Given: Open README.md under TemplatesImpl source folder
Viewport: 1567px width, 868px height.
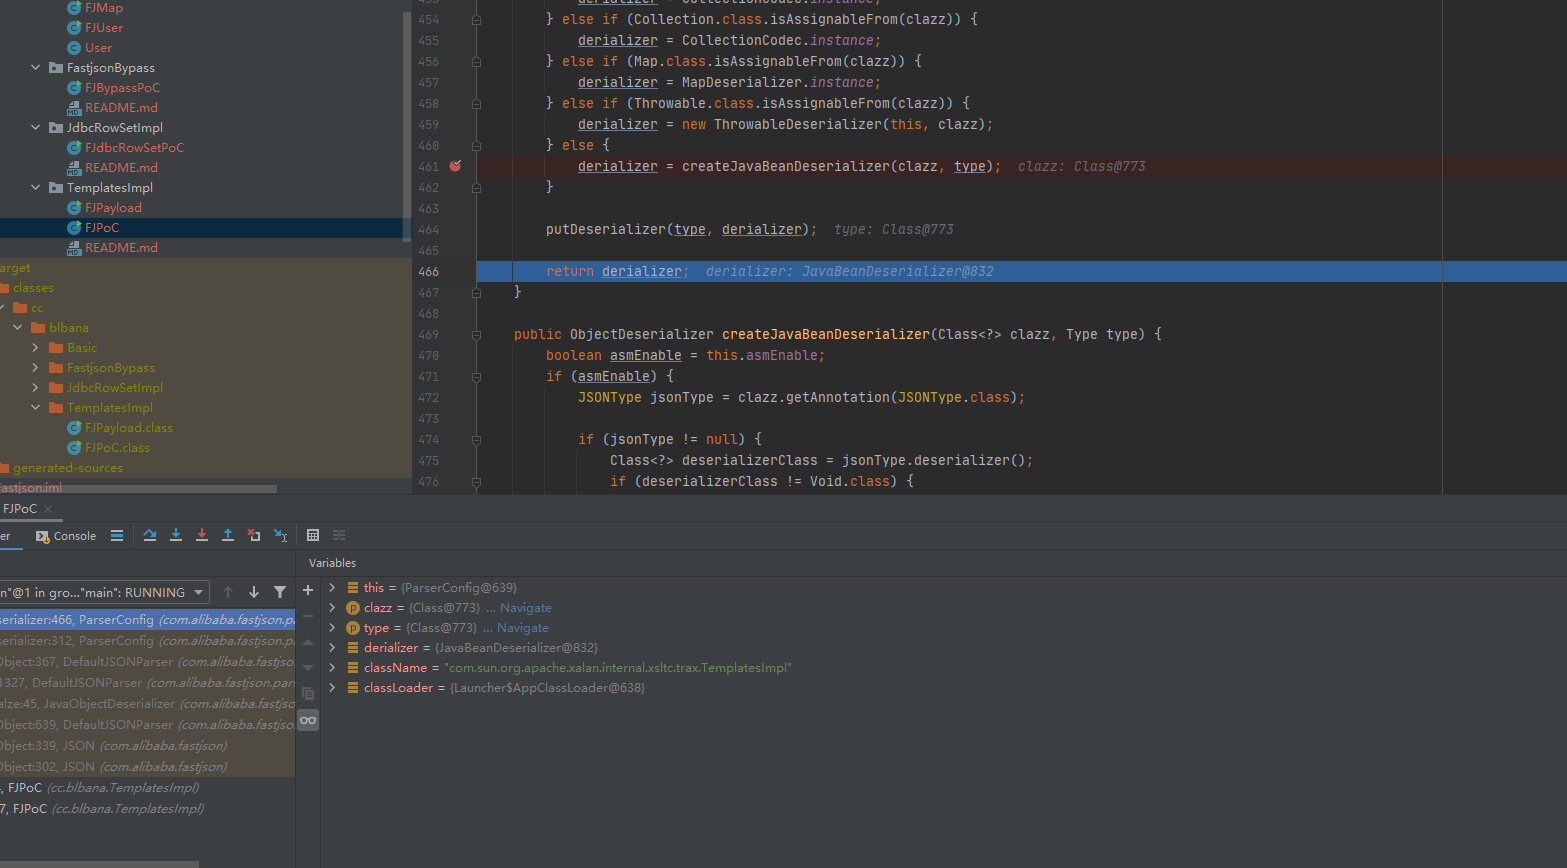Looking at the screenshot, I should pos(121,248).
